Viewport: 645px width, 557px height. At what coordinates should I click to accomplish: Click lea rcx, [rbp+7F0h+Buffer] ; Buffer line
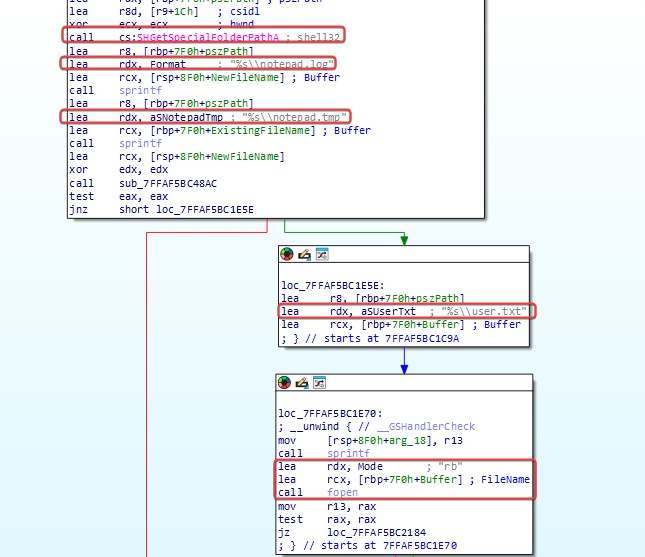pos(401,325)
